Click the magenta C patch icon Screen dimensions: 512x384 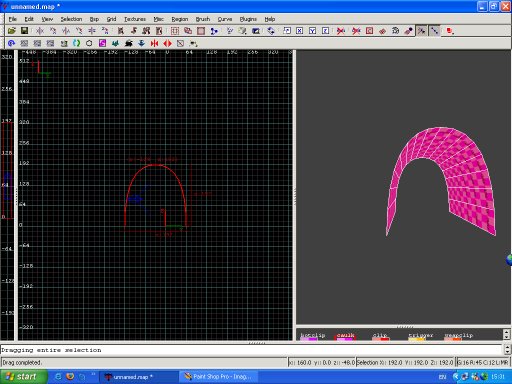[102, 43]
